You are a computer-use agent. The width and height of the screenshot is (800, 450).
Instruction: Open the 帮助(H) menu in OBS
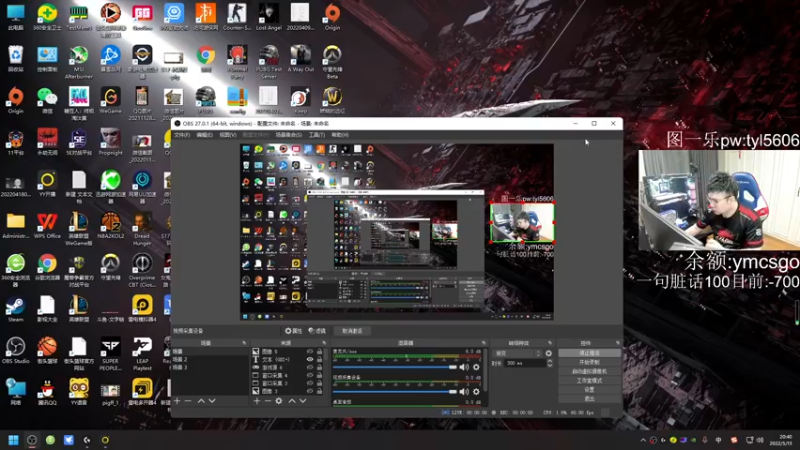click(x=340, y=135)
